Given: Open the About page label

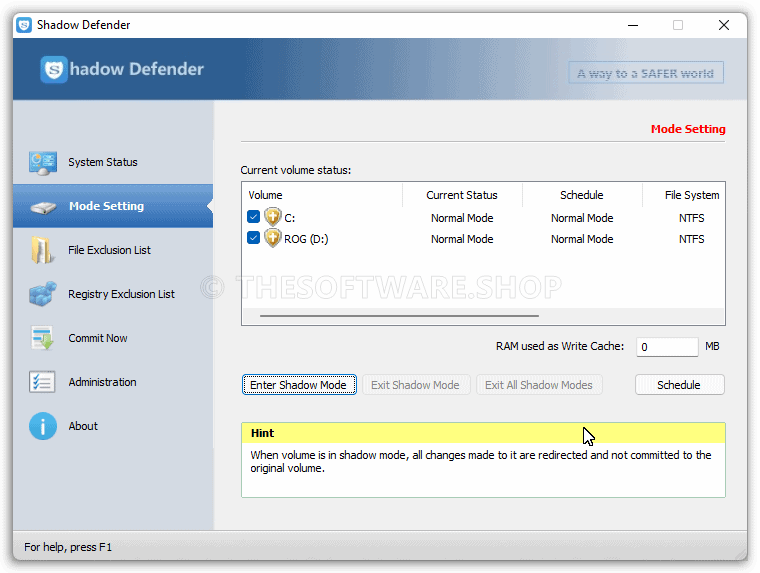Looking at the screenshot, I should (83, 426).
